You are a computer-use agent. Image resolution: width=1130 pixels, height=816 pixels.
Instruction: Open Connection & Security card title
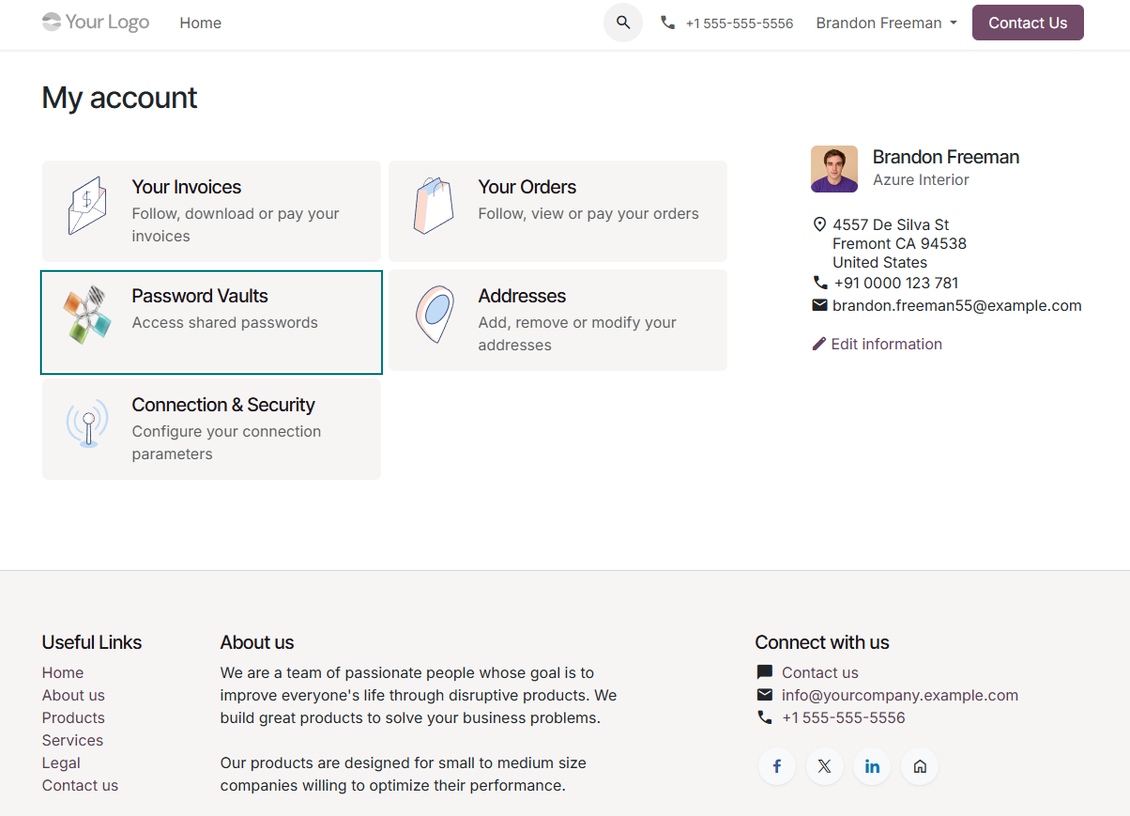(223, 404)
